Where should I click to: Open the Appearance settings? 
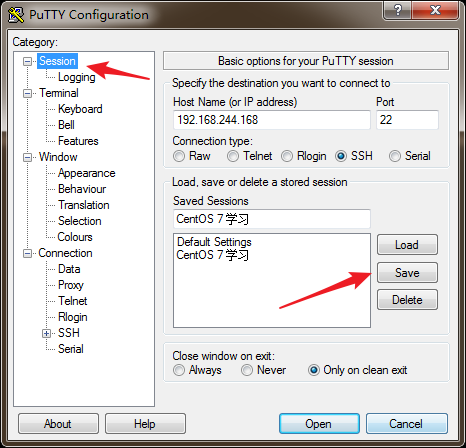[x=87, y=173]
